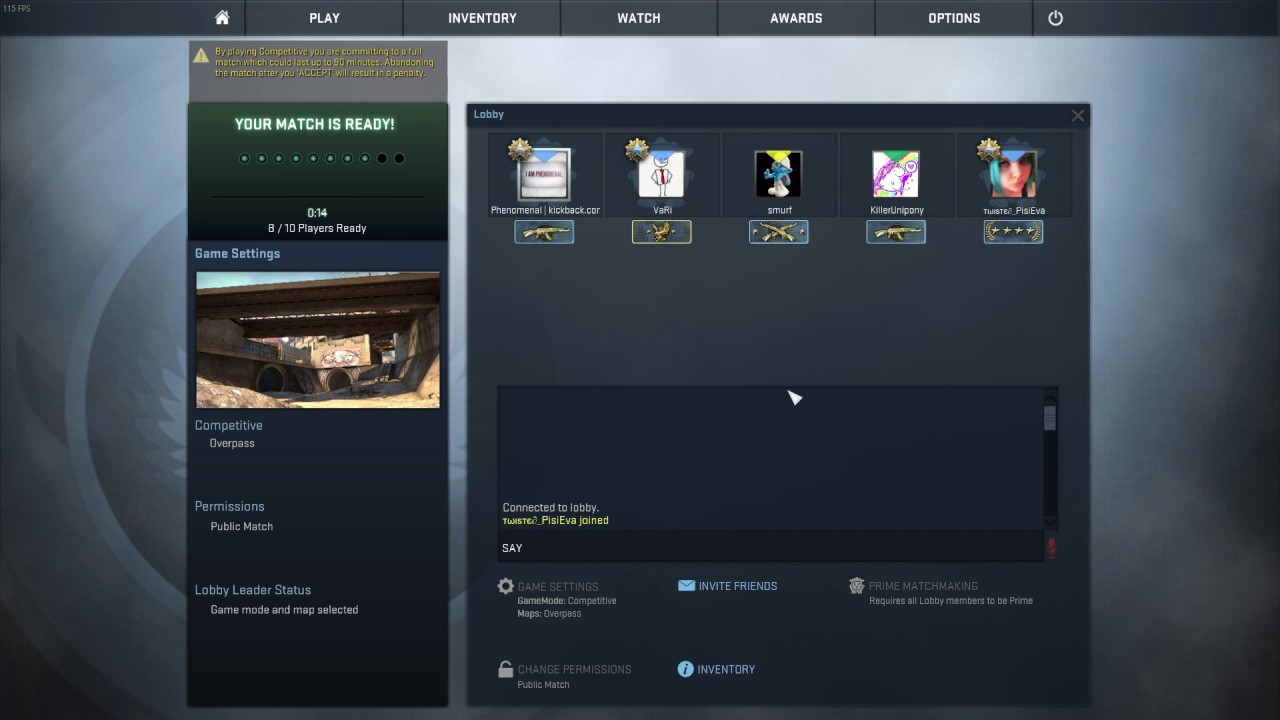Click 'Overpass' under Competitive heading

[232, 443]
